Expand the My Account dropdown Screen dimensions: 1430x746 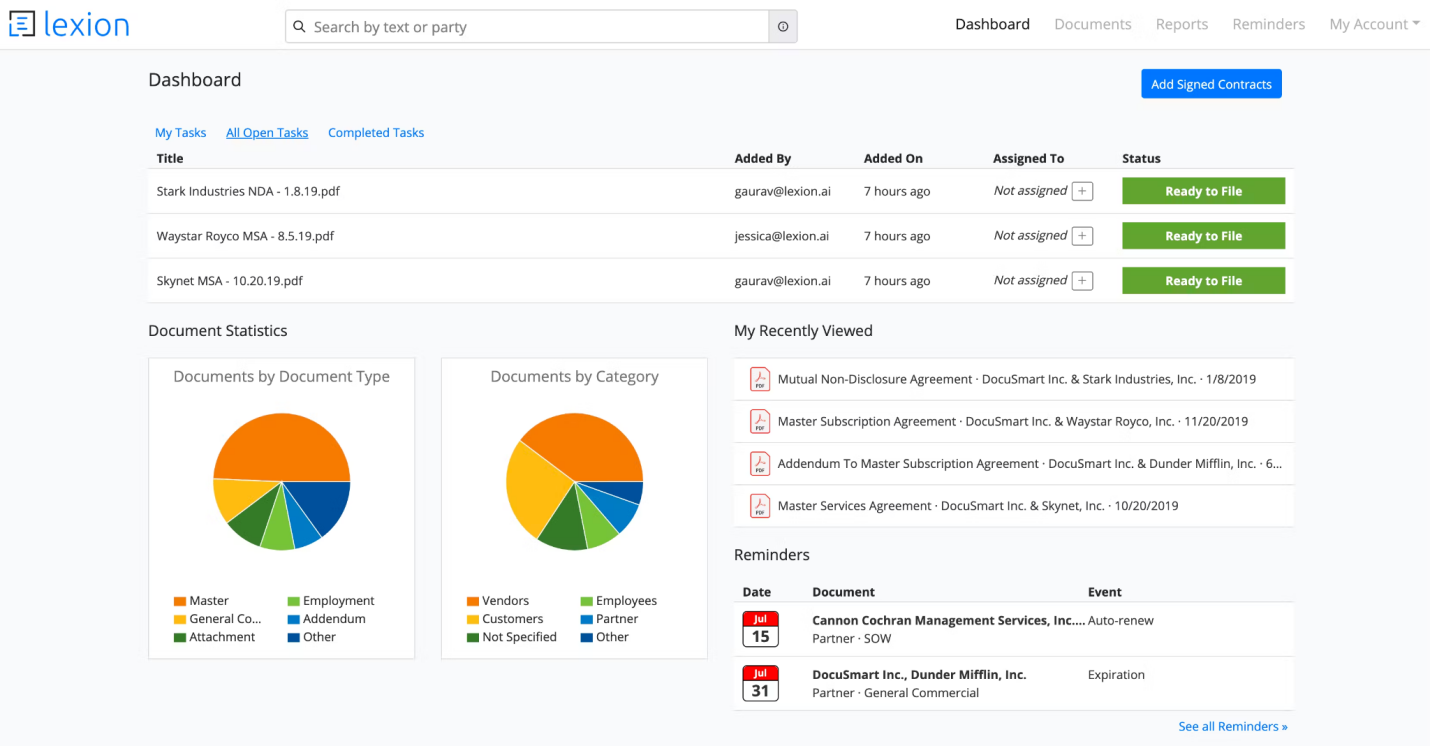point(1373,25)
